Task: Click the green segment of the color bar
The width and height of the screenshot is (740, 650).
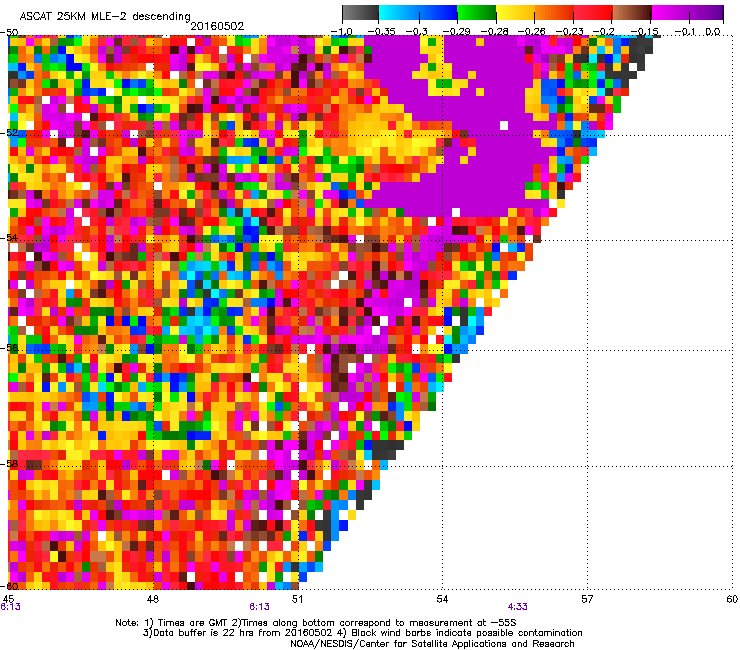Action: click(x=477, y=13)
